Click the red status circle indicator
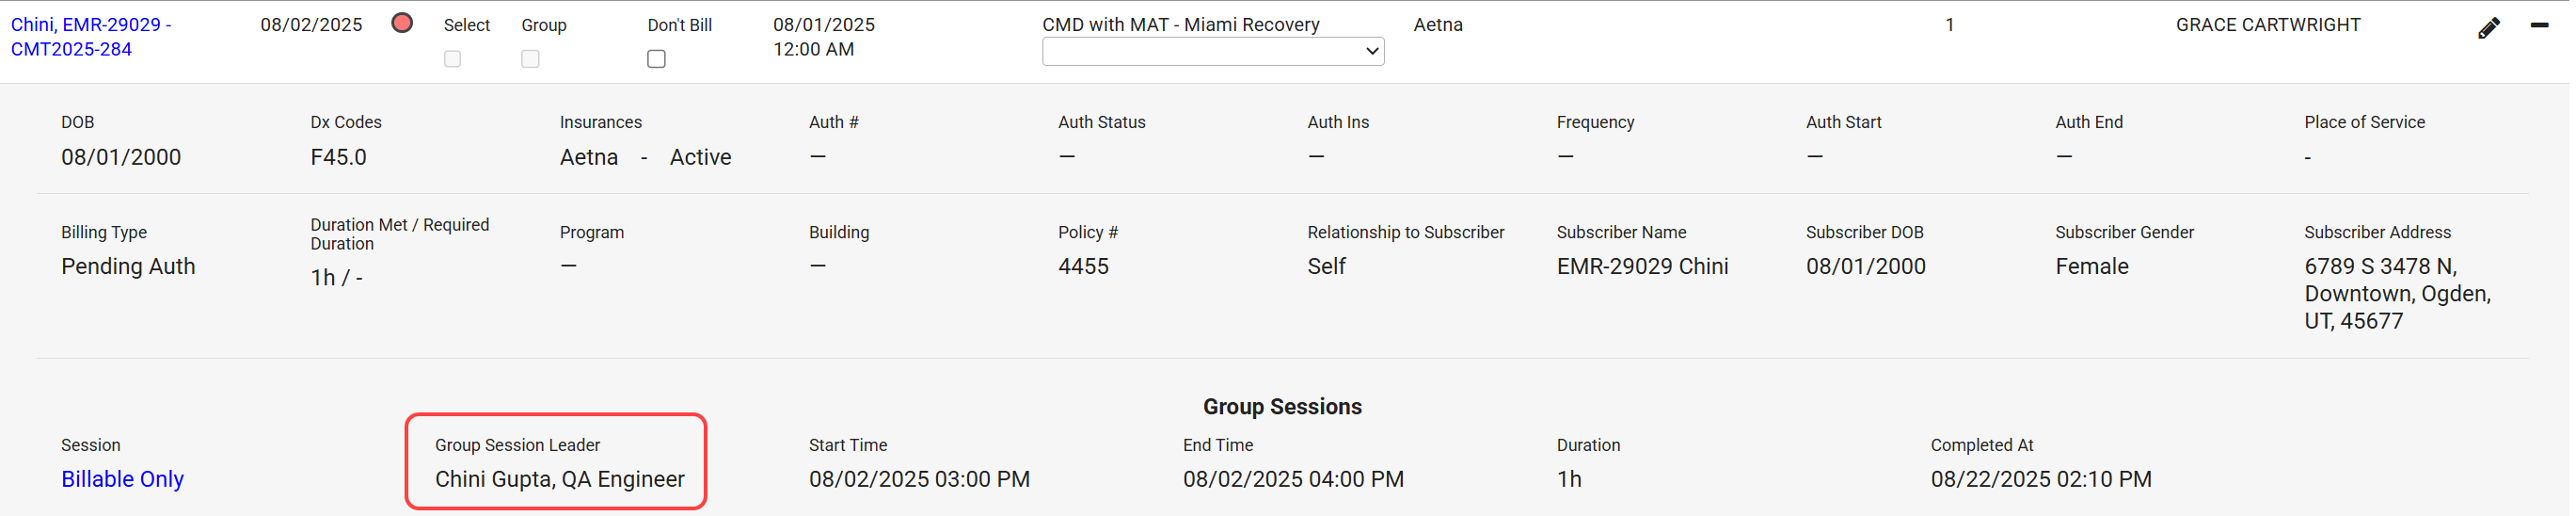The height and width of the screenshot is (516, 2576). 403,23
